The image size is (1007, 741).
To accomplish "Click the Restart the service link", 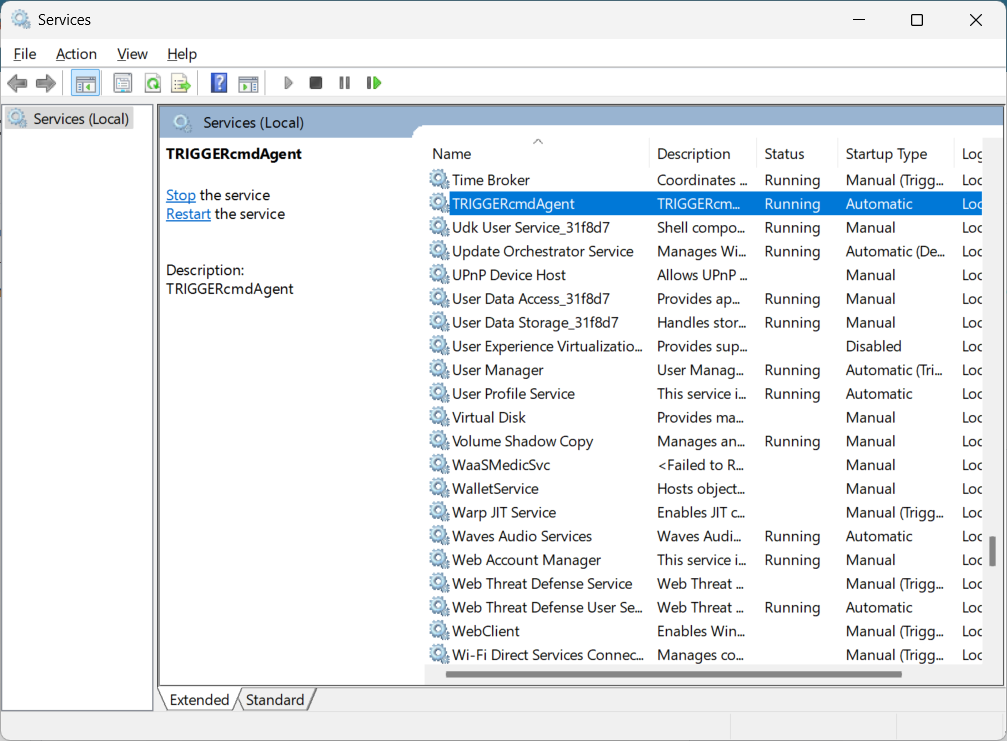I will pos(188,214).
